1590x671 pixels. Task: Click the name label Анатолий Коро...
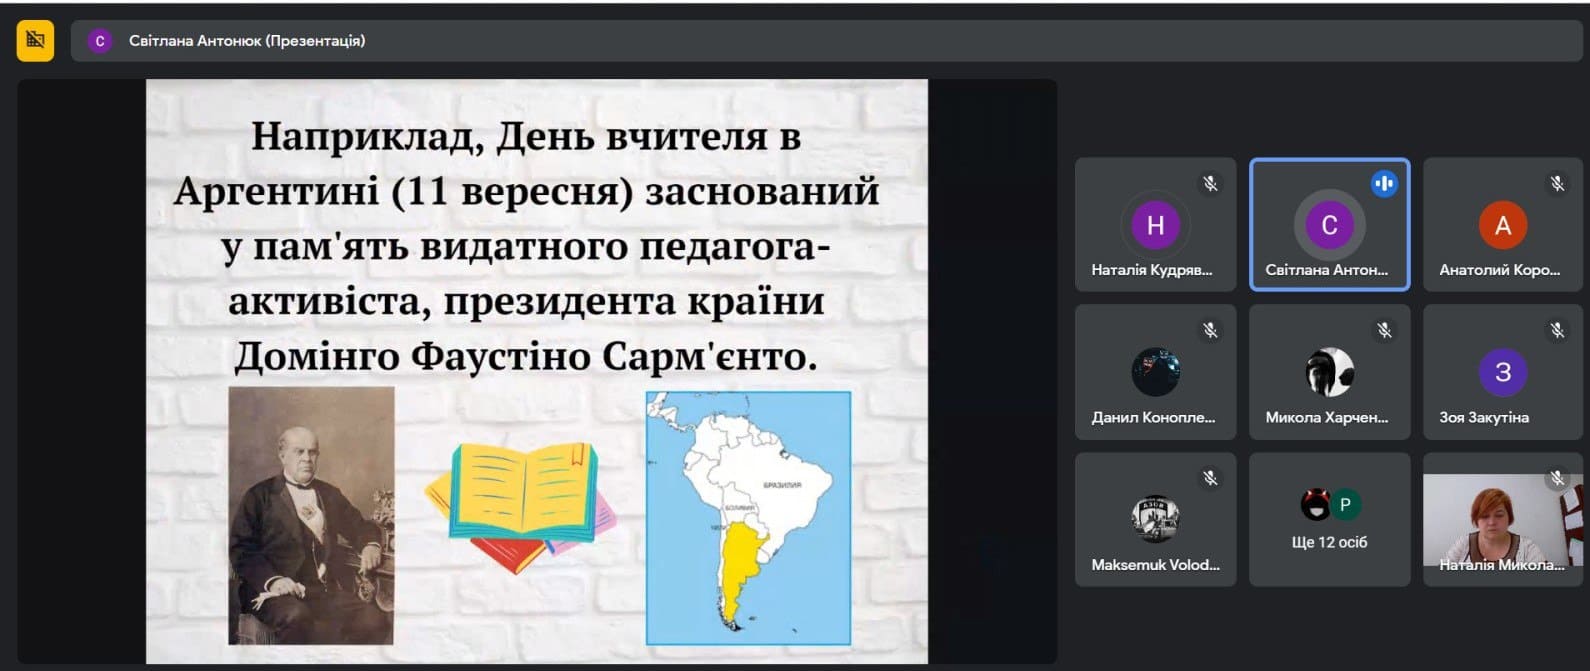click(x=1499, y=270)
